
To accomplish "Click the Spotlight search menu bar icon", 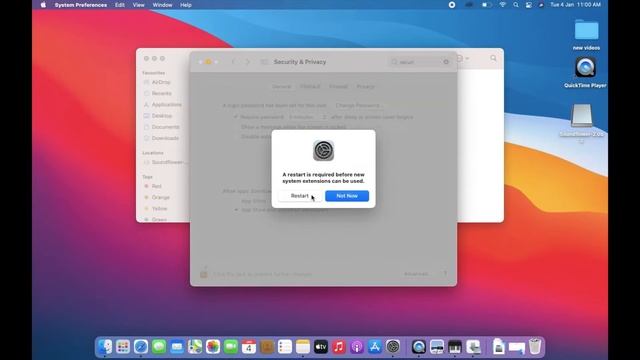I will (516, 5).
